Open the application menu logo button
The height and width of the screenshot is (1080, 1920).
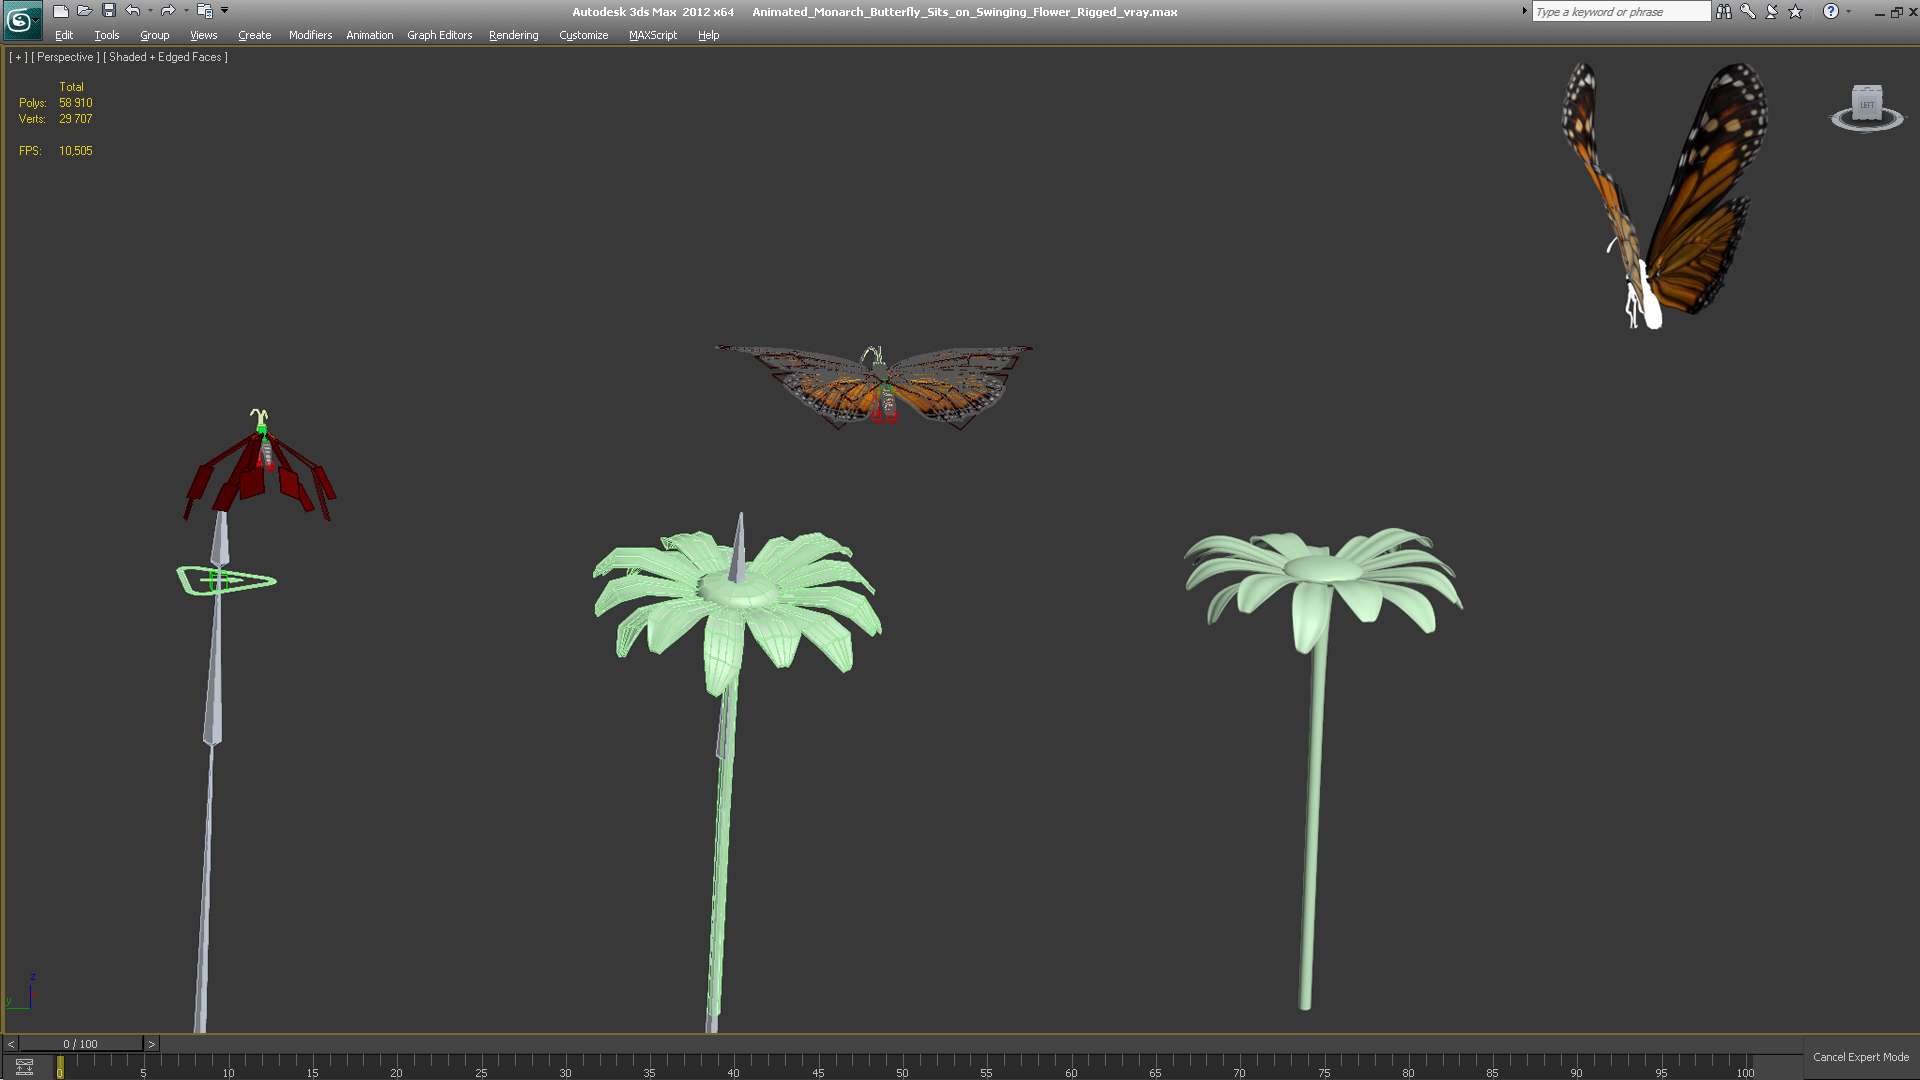click(x=21, y=20)
